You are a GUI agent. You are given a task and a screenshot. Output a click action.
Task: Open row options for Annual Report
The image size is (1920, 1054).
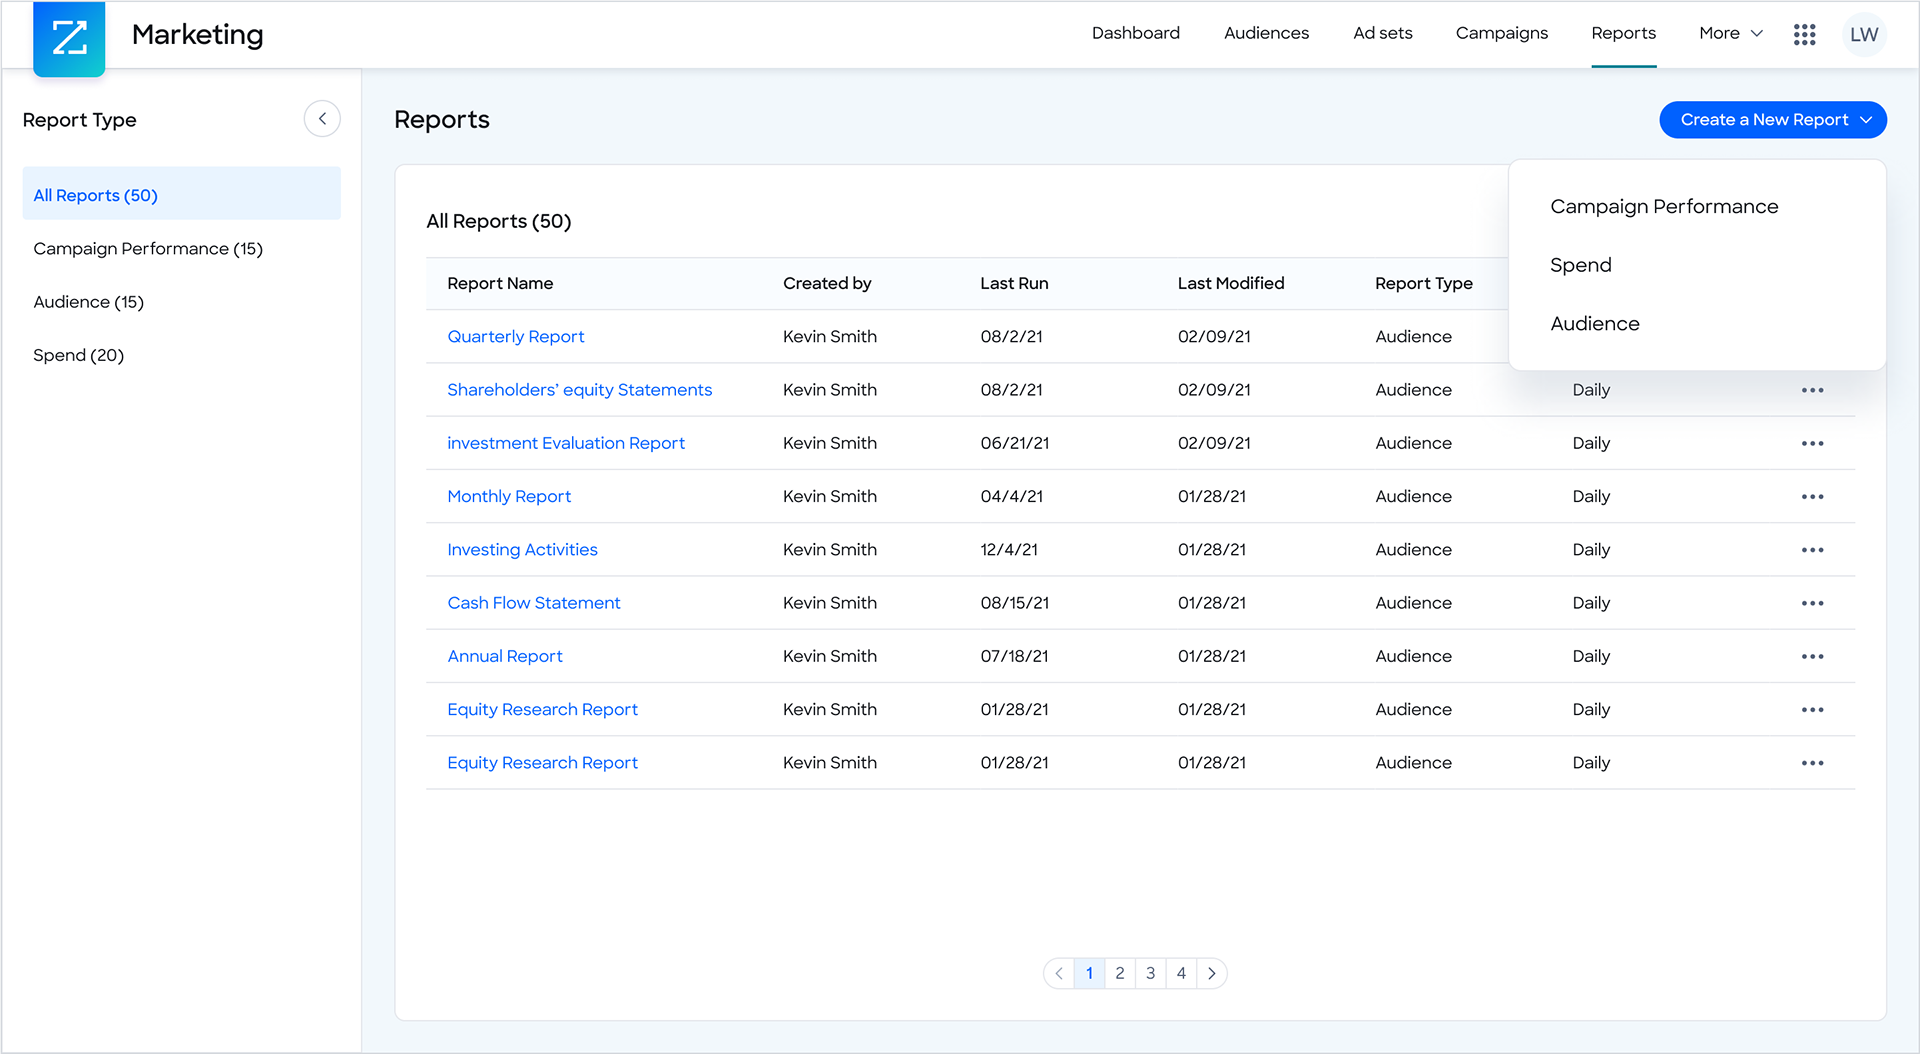click(x=1812, y=656)
